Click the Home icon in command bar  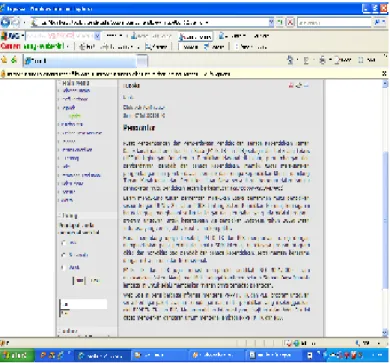pos(290,60)
